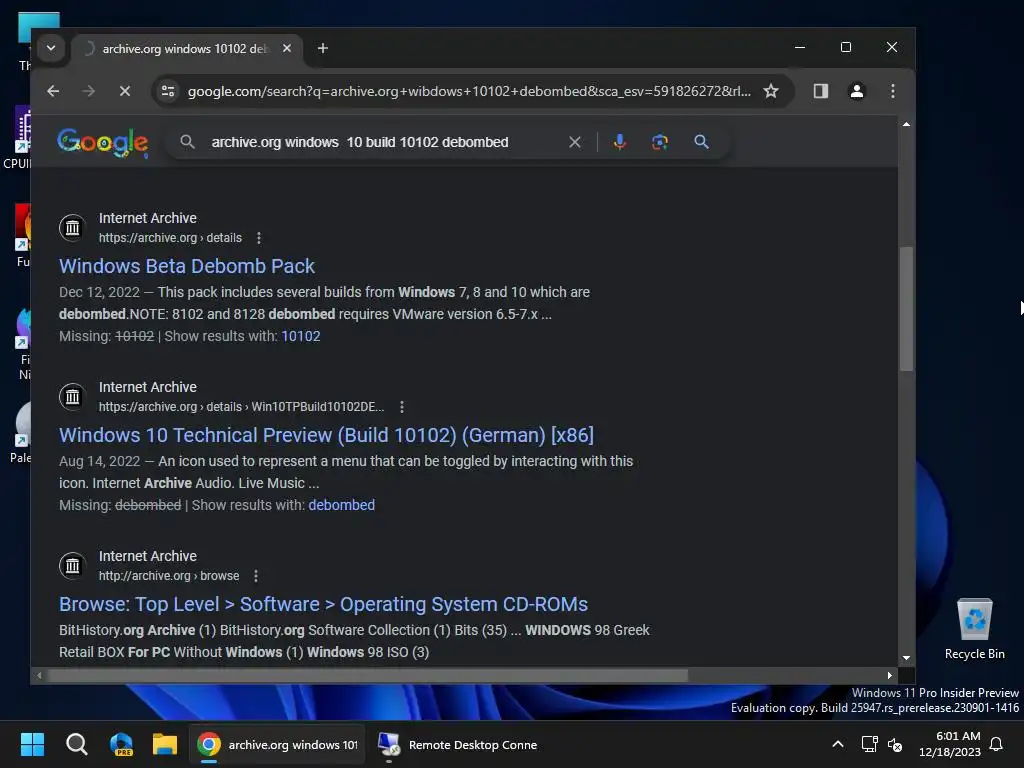Screen dimensions: 1024x768
Task: Click Internet Archive favicon of German build result
Action: coord(72,397)
